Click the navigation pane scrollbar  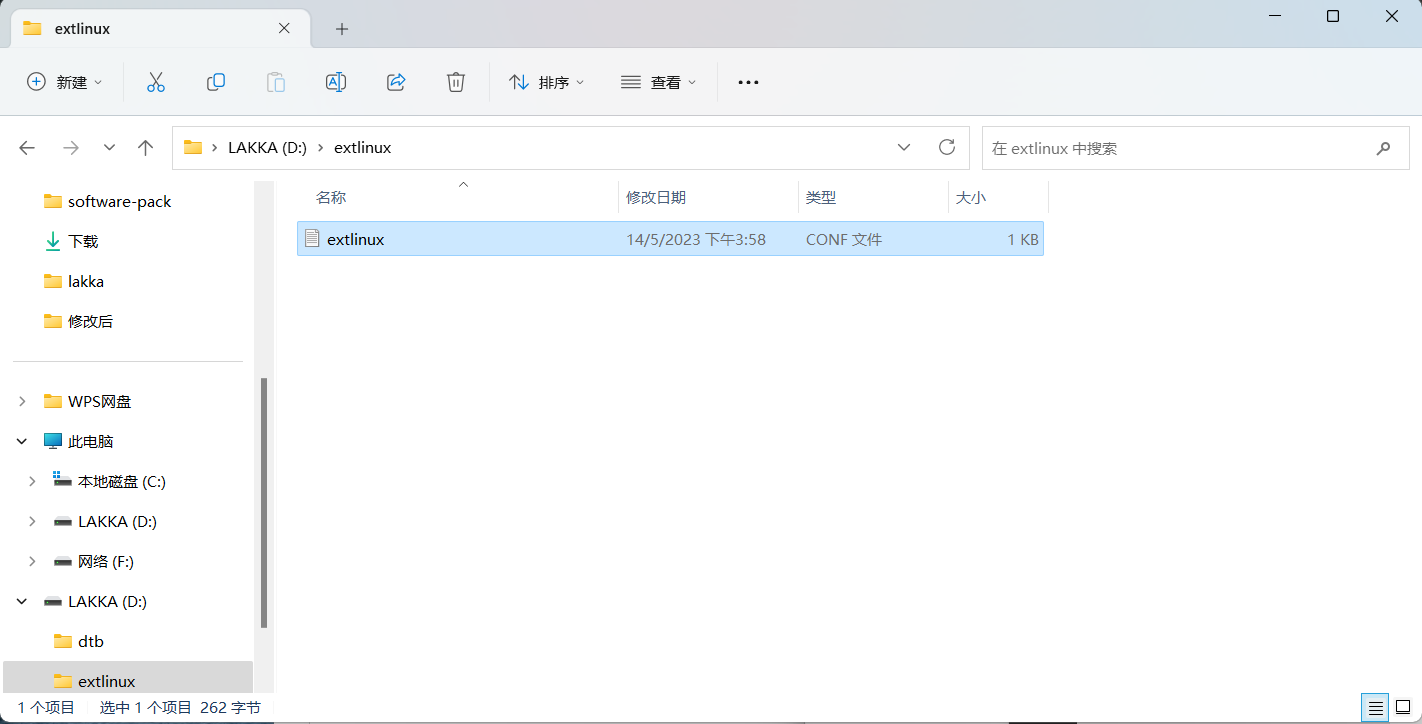coord(264,502)
